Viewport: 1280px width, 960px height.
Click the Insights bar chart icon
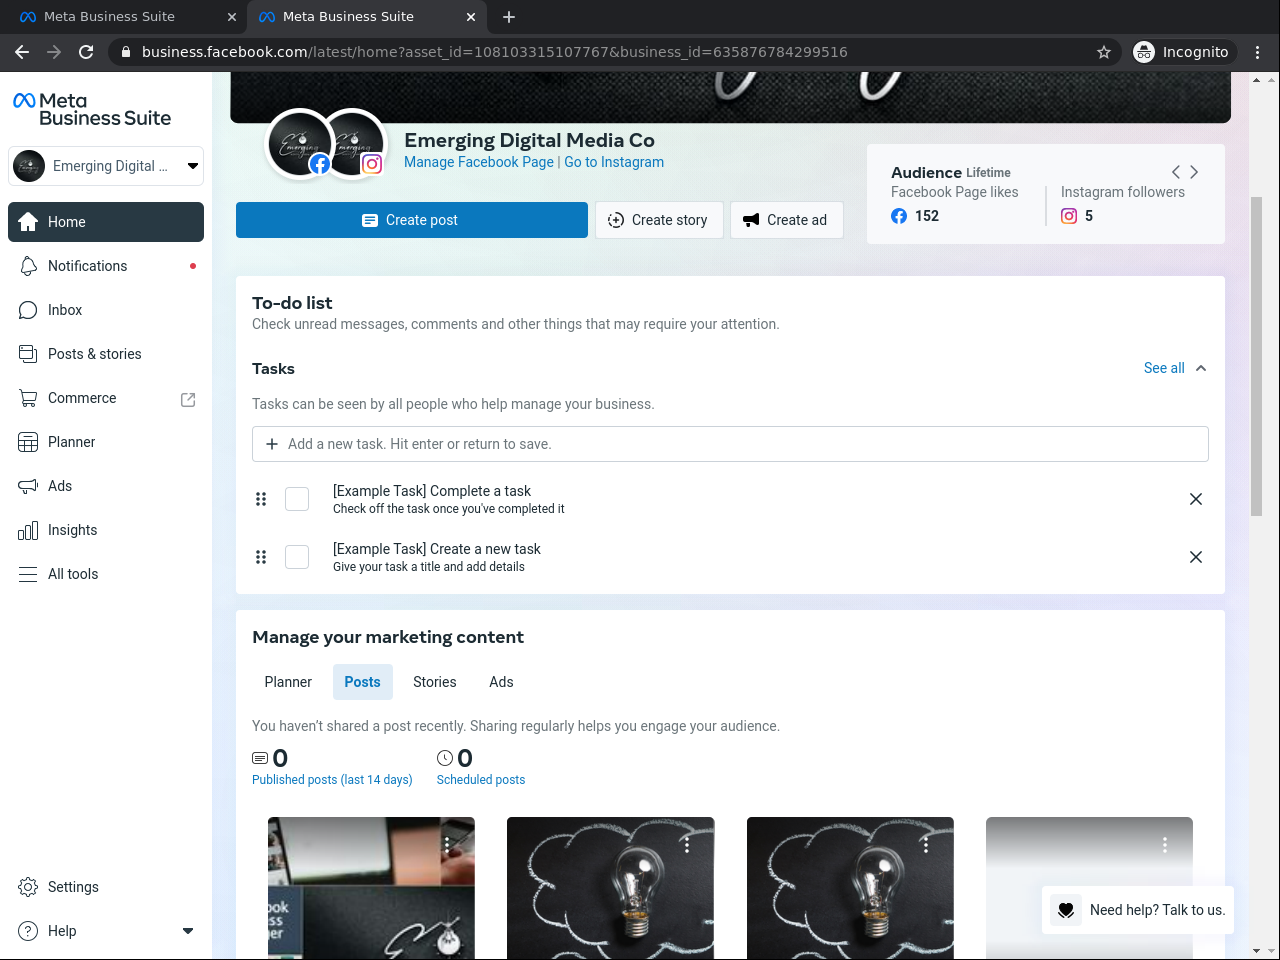click(x=28, y=530)
